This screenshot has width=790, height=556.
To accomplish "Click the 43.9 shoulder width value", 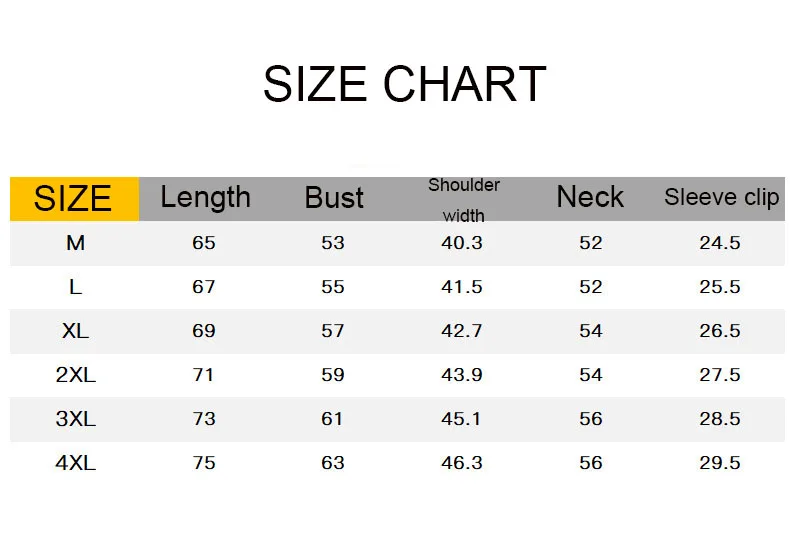I will tap(462, 375).
